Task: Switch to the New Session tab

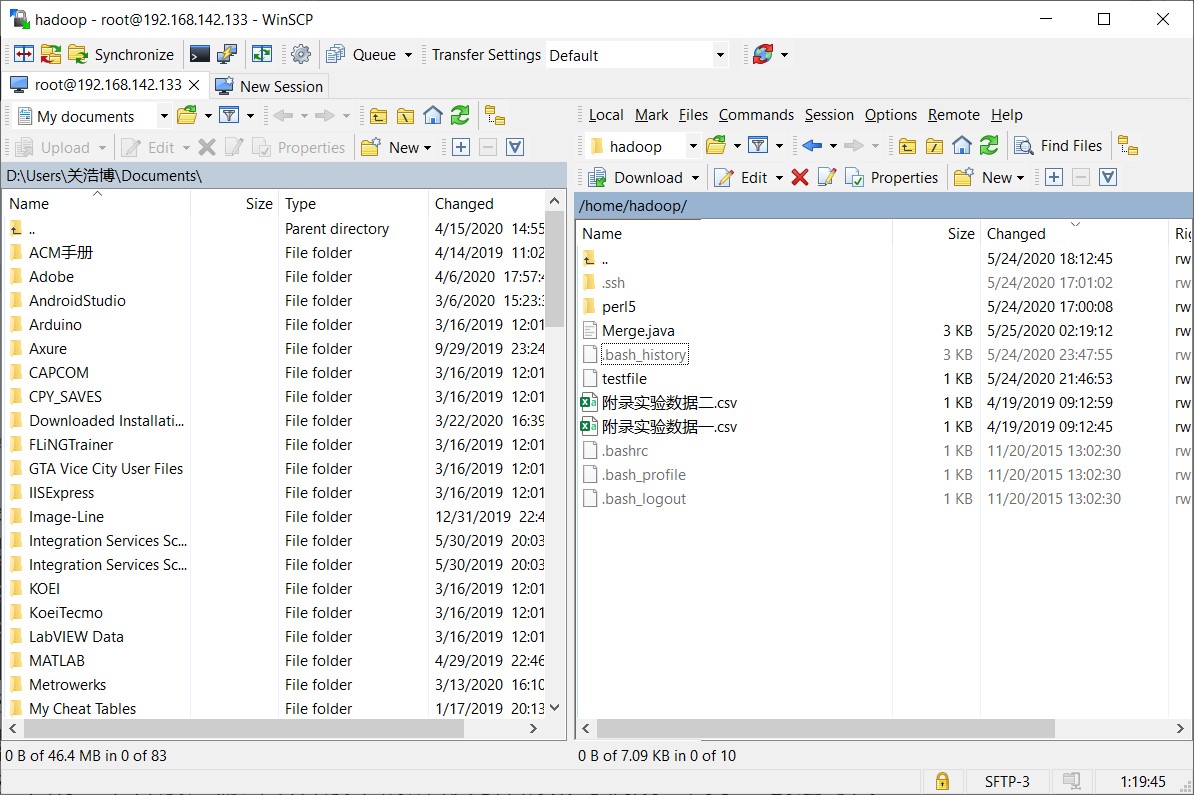Action: tap(269, 86)
